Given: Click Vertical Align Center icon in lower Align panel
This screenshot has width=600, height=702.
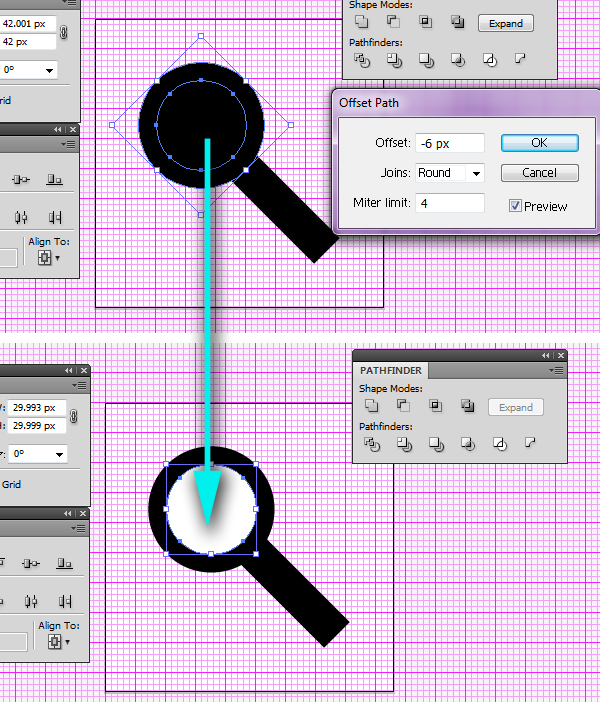Looking at the screenshot, I should tap(30, 563).
